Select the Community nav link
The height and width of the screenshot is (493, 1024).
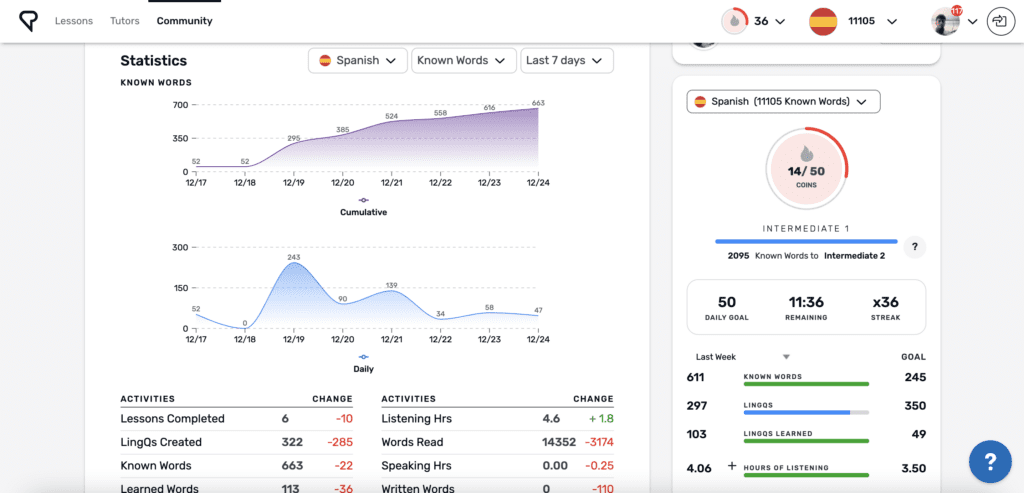(184, 21)
